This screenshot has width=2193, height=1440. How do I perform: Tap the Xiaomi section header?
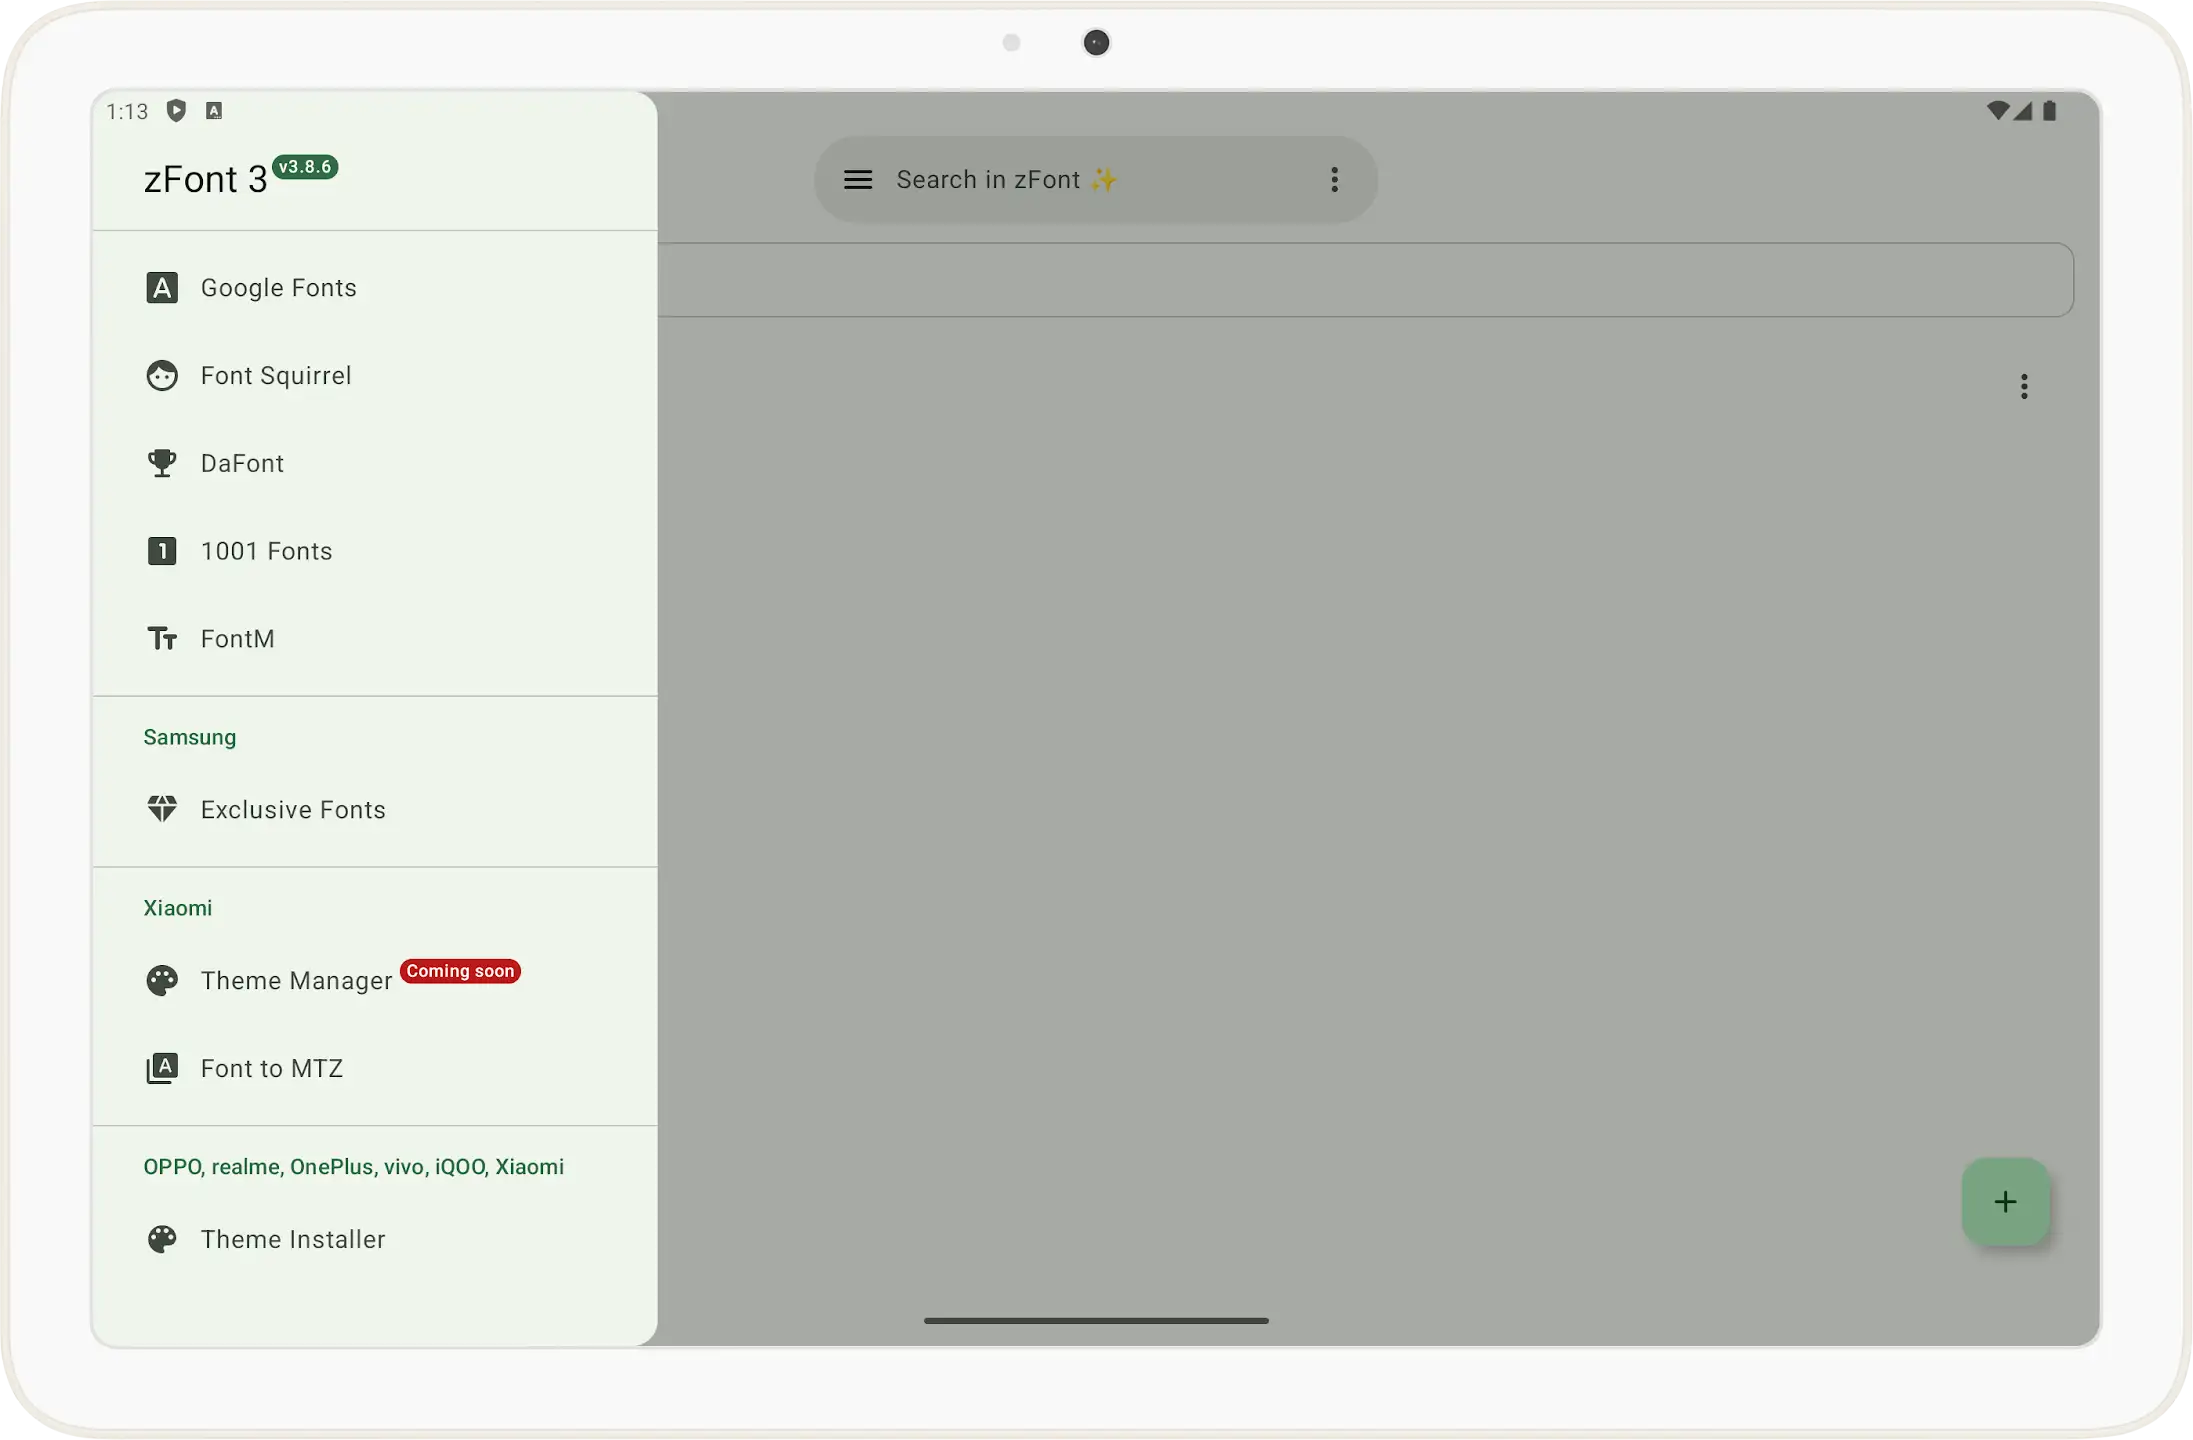(x=178, y=909)
